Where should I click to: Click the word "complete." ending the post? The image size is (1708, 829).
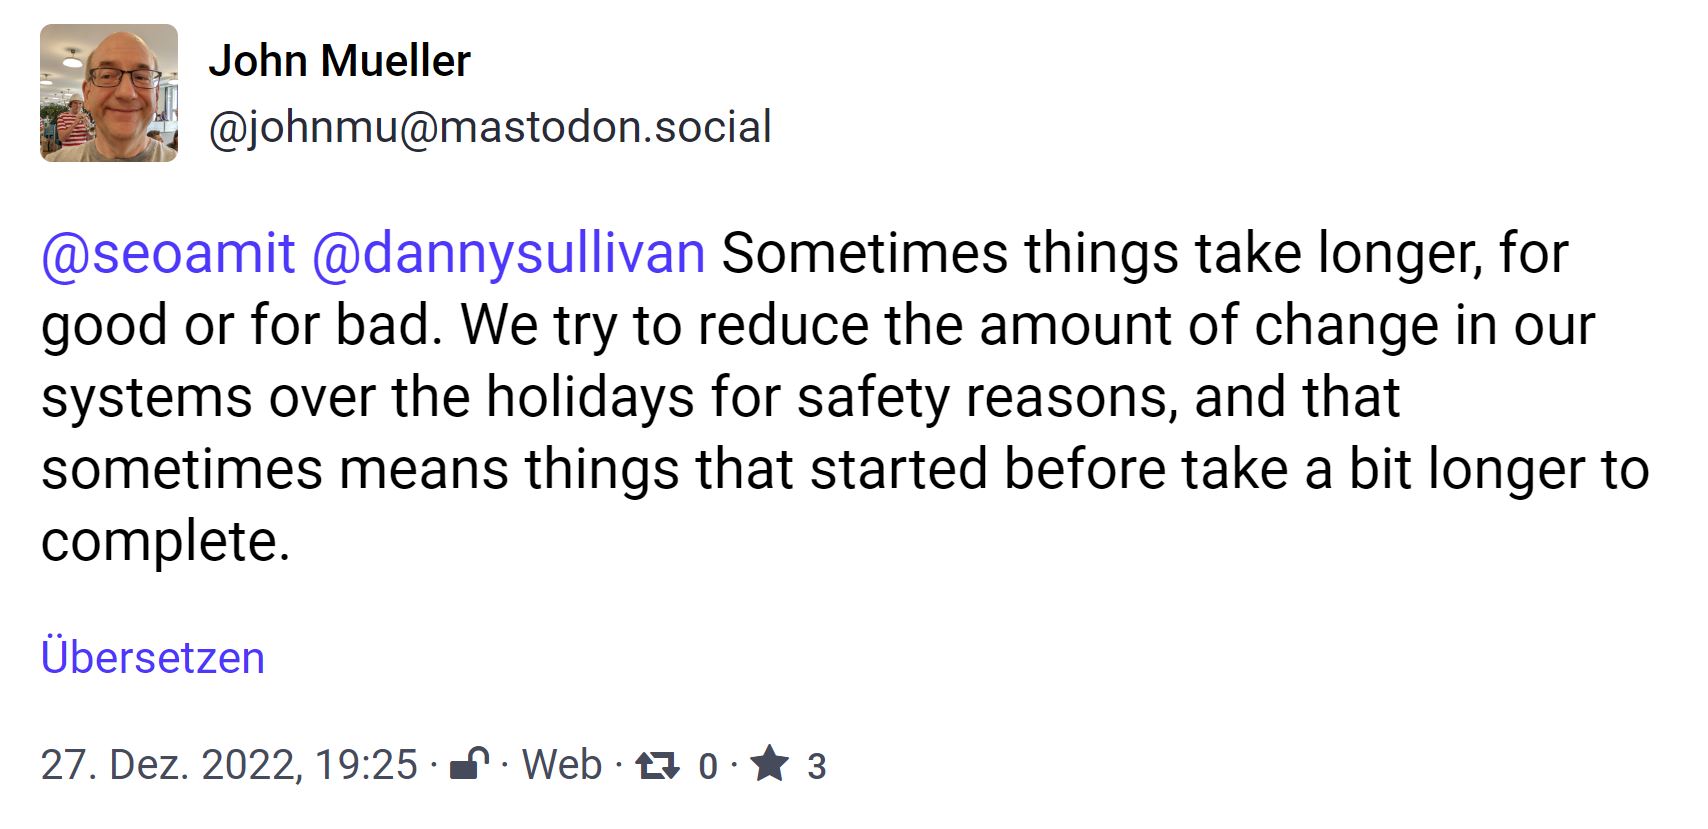click(166, 542)
